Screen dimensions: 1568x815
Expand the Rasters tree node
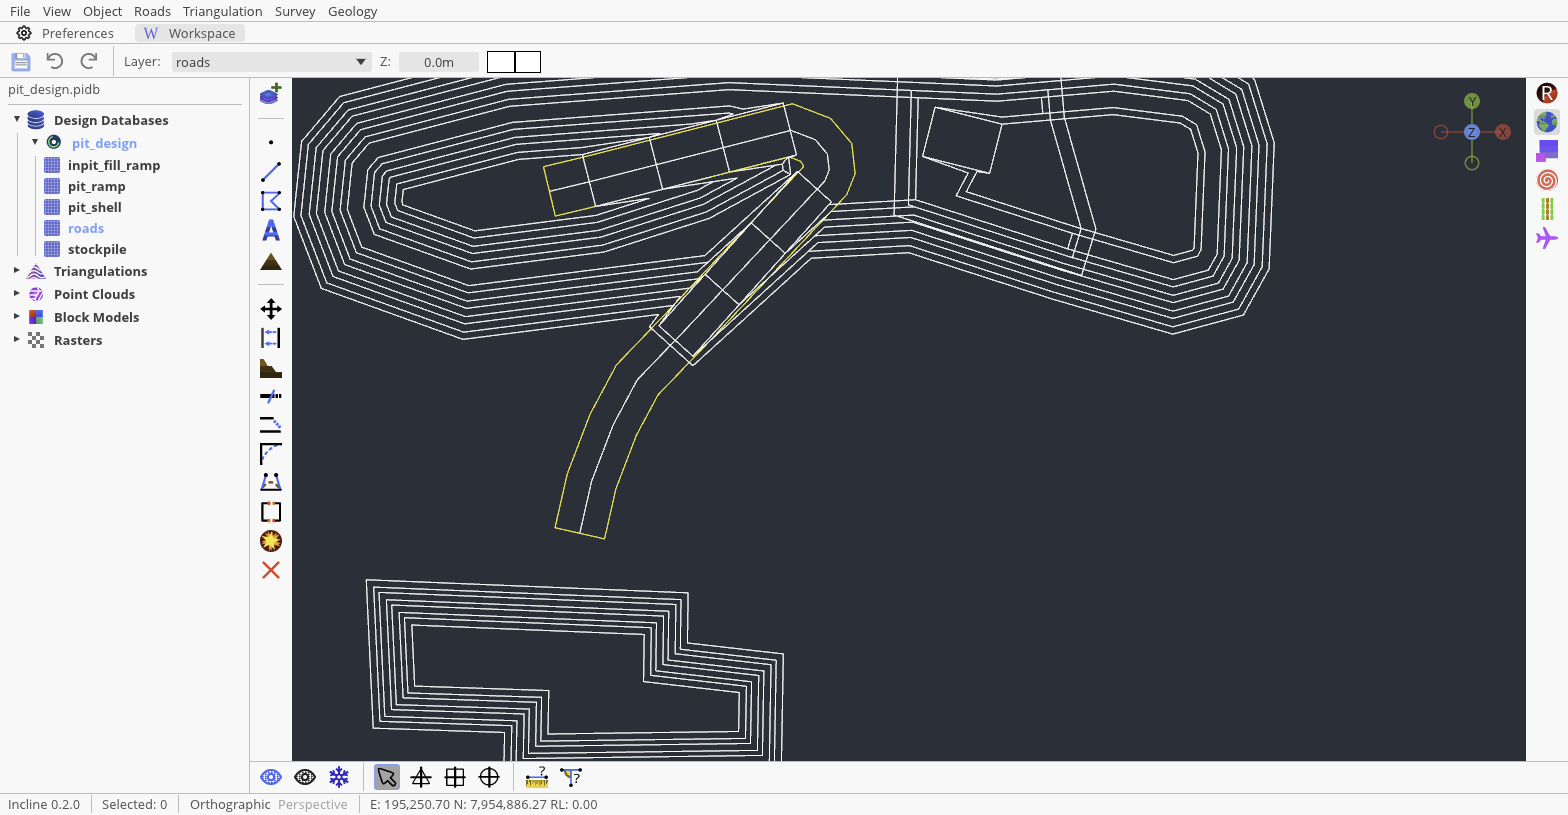17,339
